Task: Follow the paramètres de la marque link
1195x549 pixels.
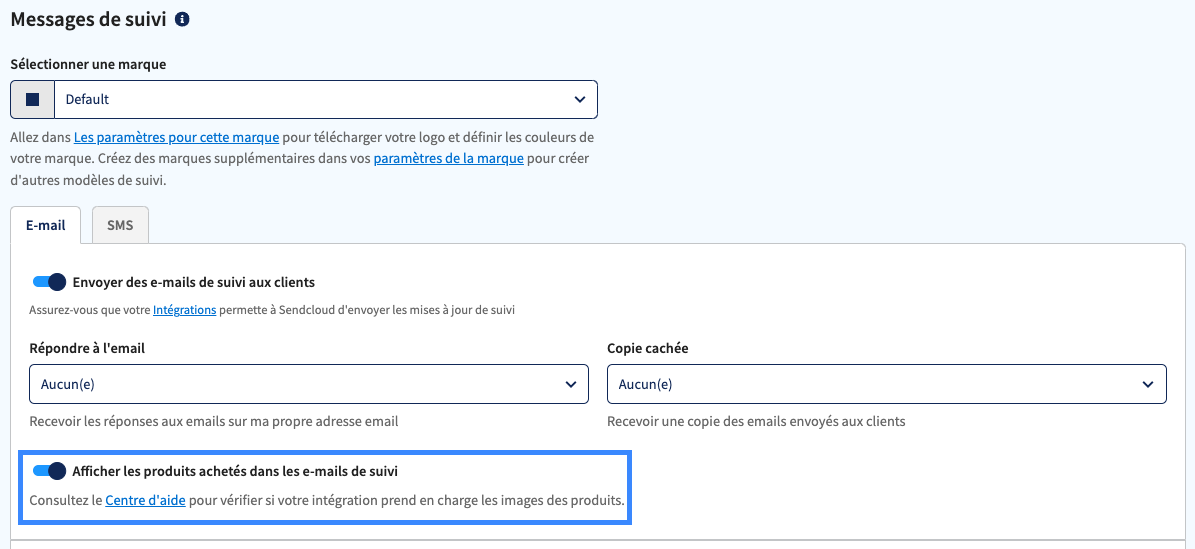Action: (x=448, y=159)
